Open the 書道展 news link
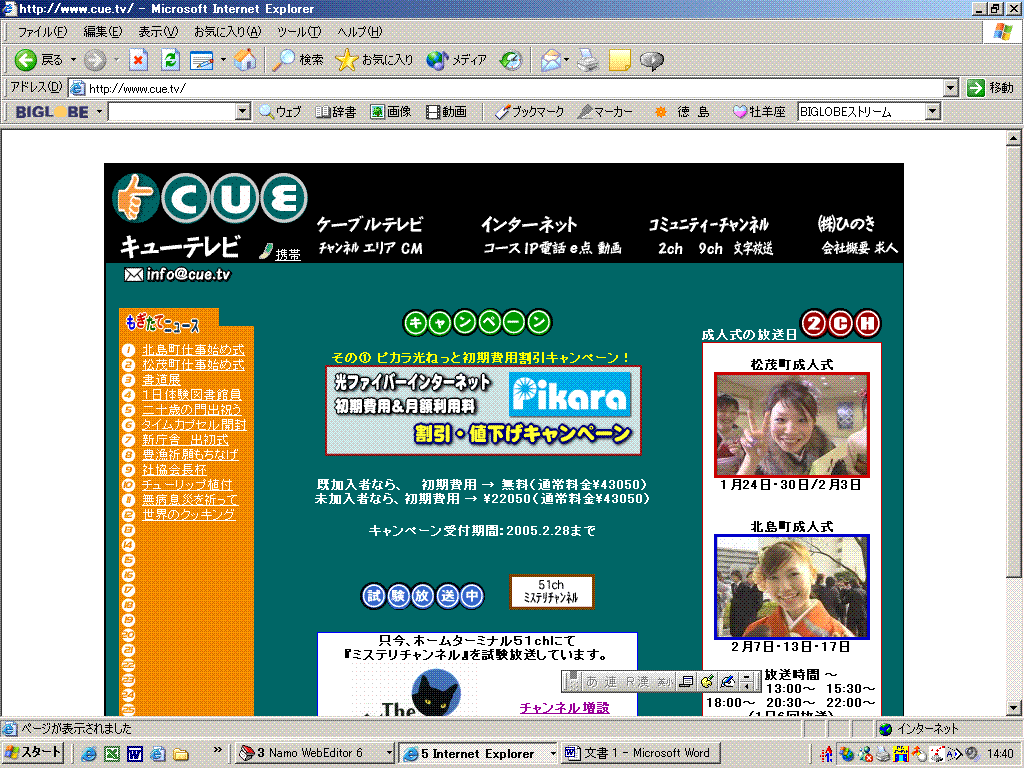1024x768 pixels. (x=161, y=379)
